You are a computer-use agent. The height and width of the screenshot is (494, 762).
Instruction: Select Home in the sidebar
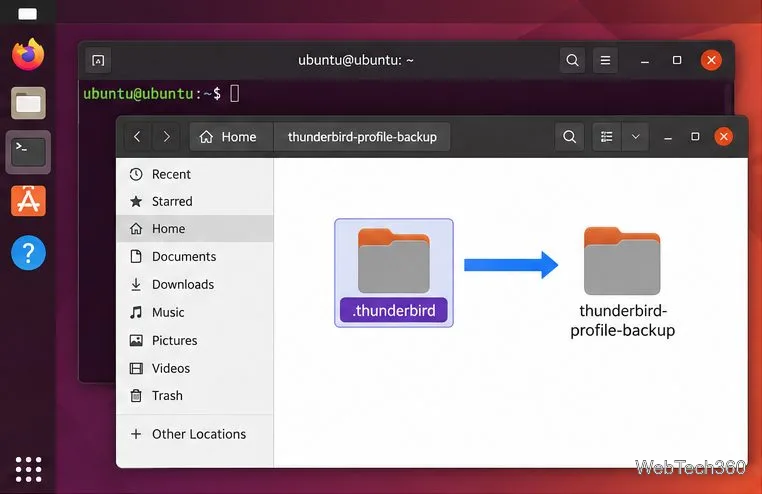(195, 228)
